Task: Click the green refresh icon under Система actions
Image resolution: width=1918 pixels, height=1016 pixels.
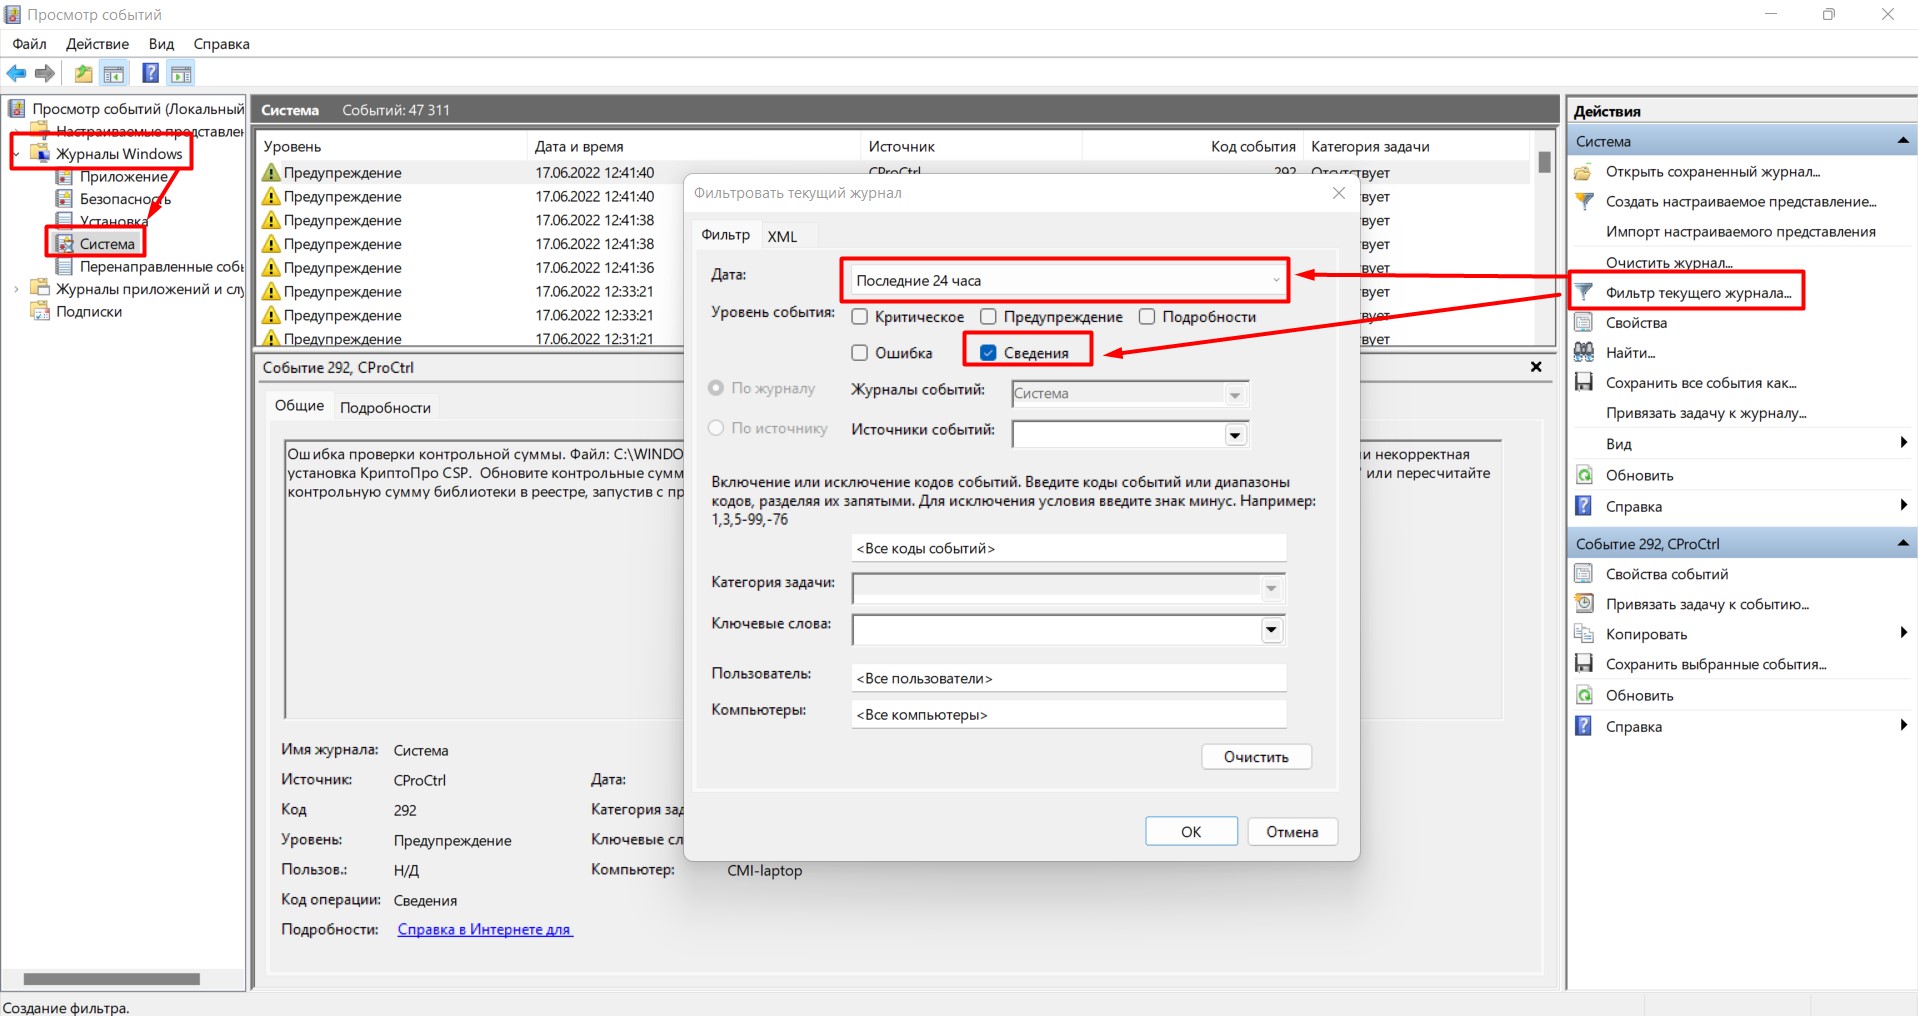Action: tap(1584, 475)
